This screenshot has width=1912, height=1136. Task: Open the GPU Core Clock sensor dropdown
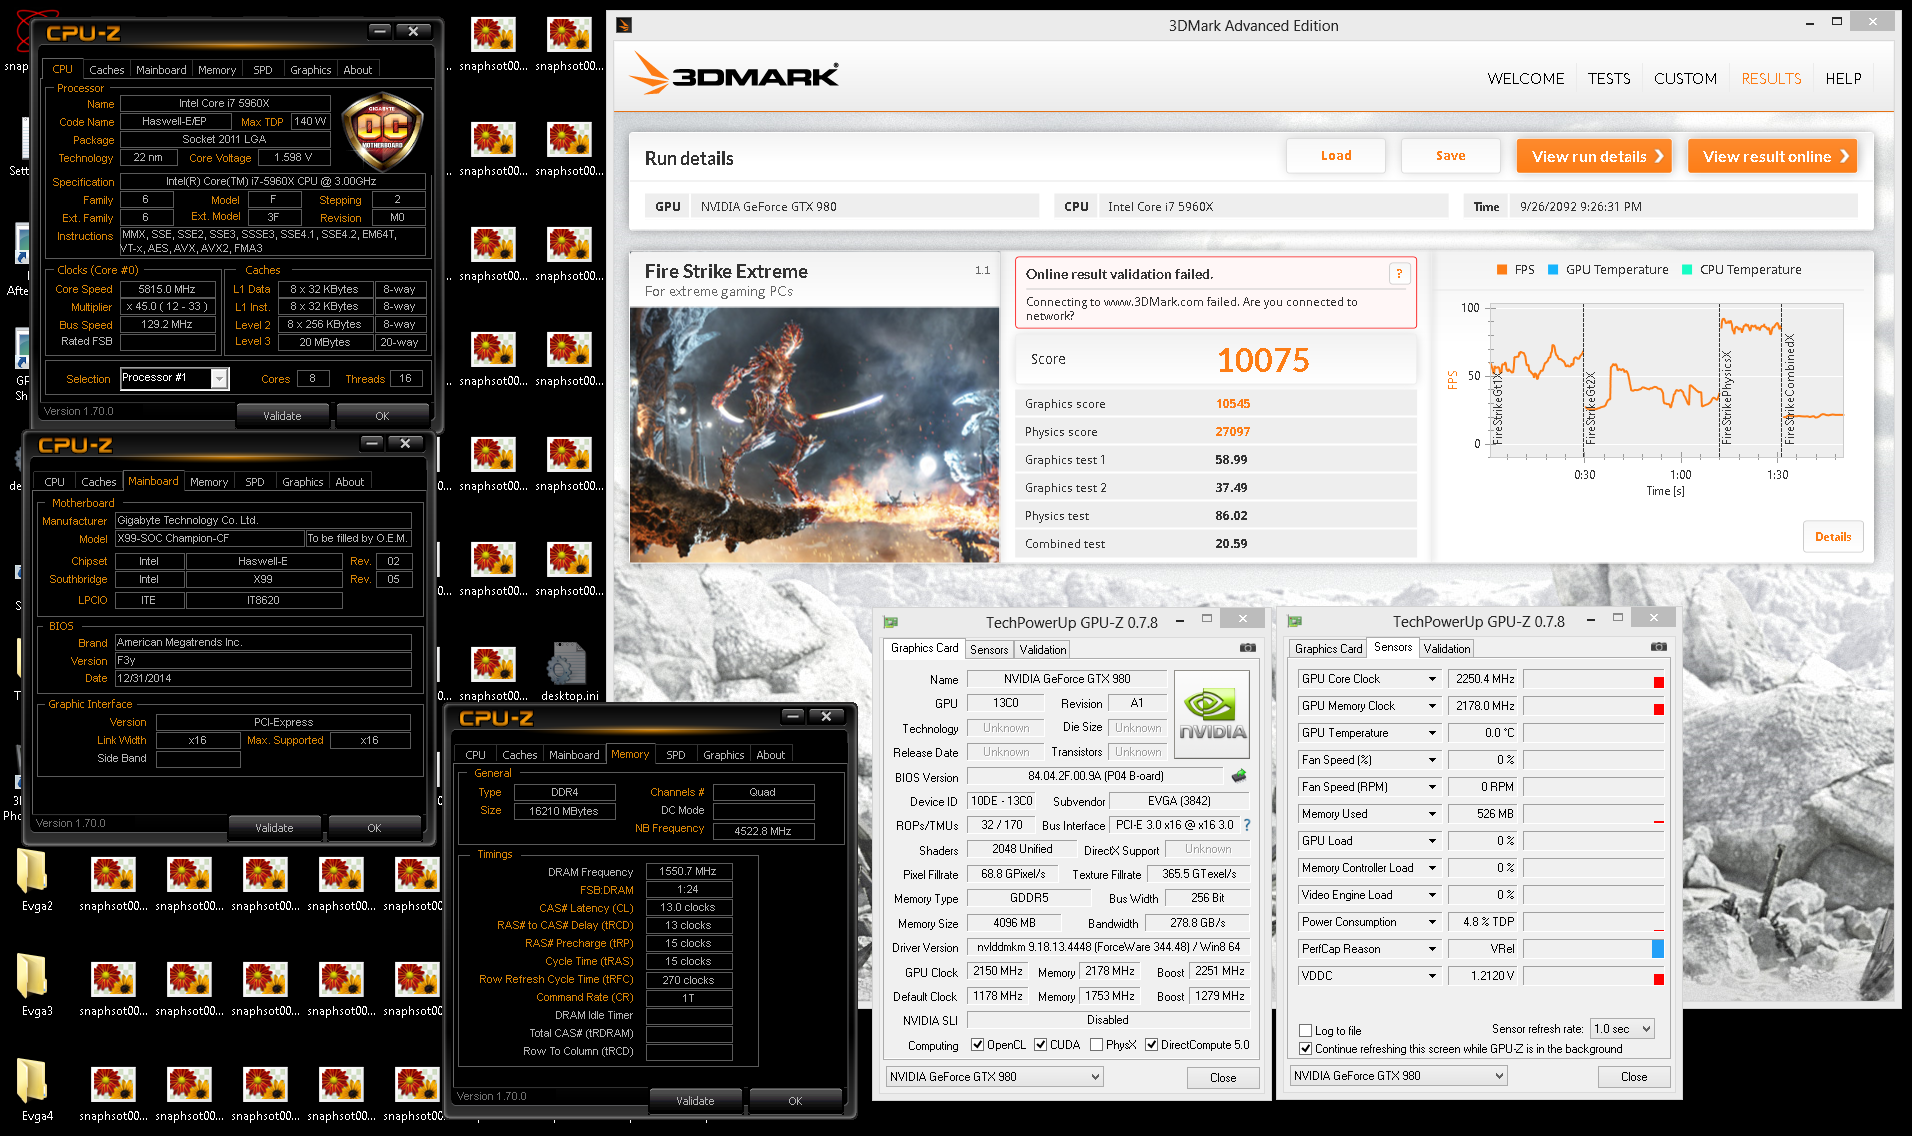[x=1432, y=679]
